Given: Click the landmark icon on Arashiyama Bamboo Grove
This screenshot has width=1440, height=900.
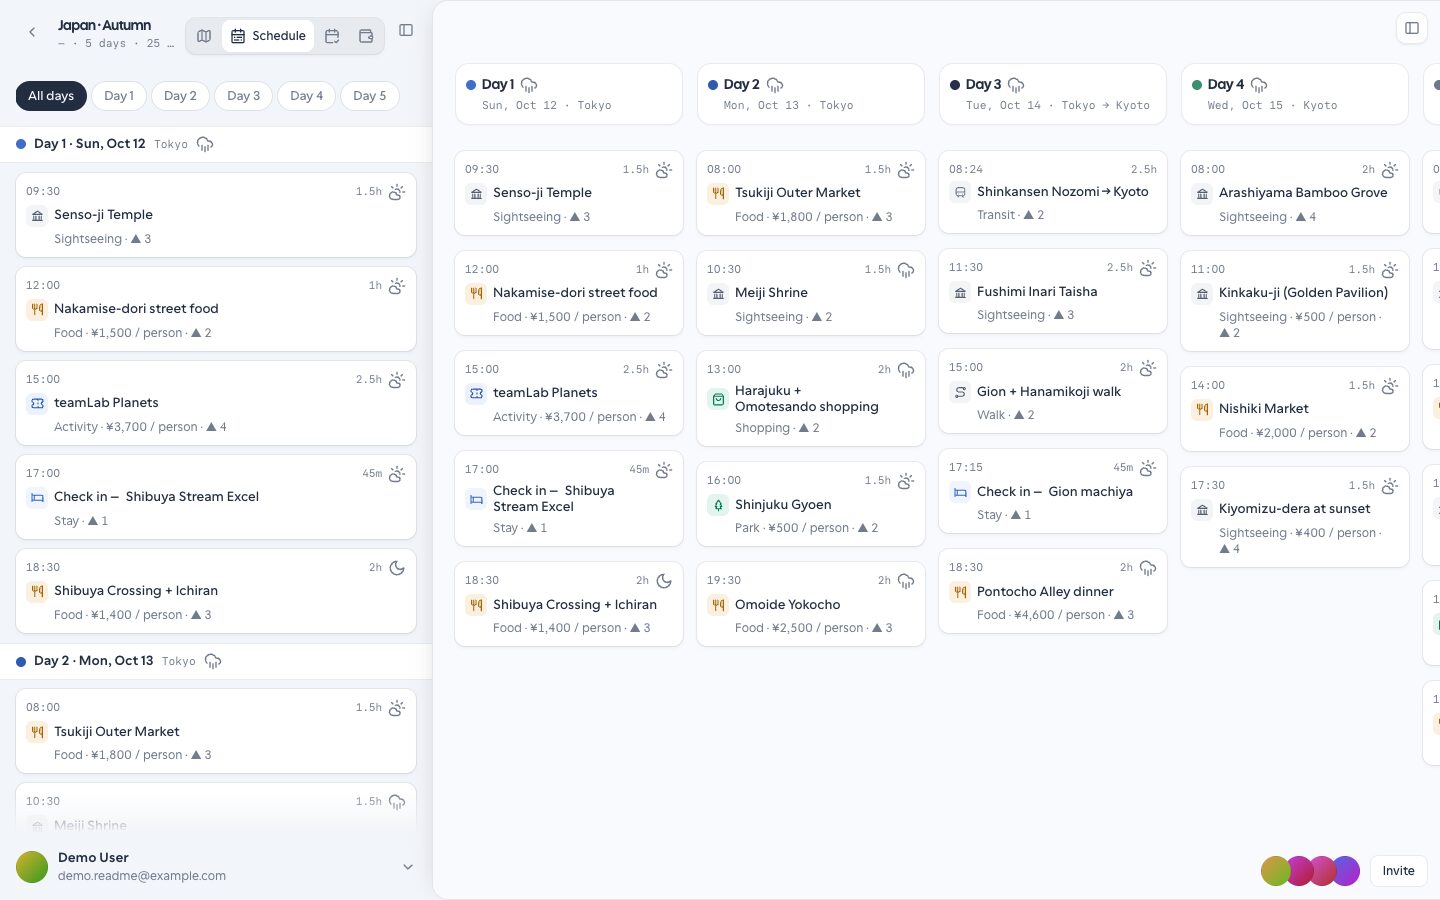Looking at the screenshot, I should coord(1202,193).
